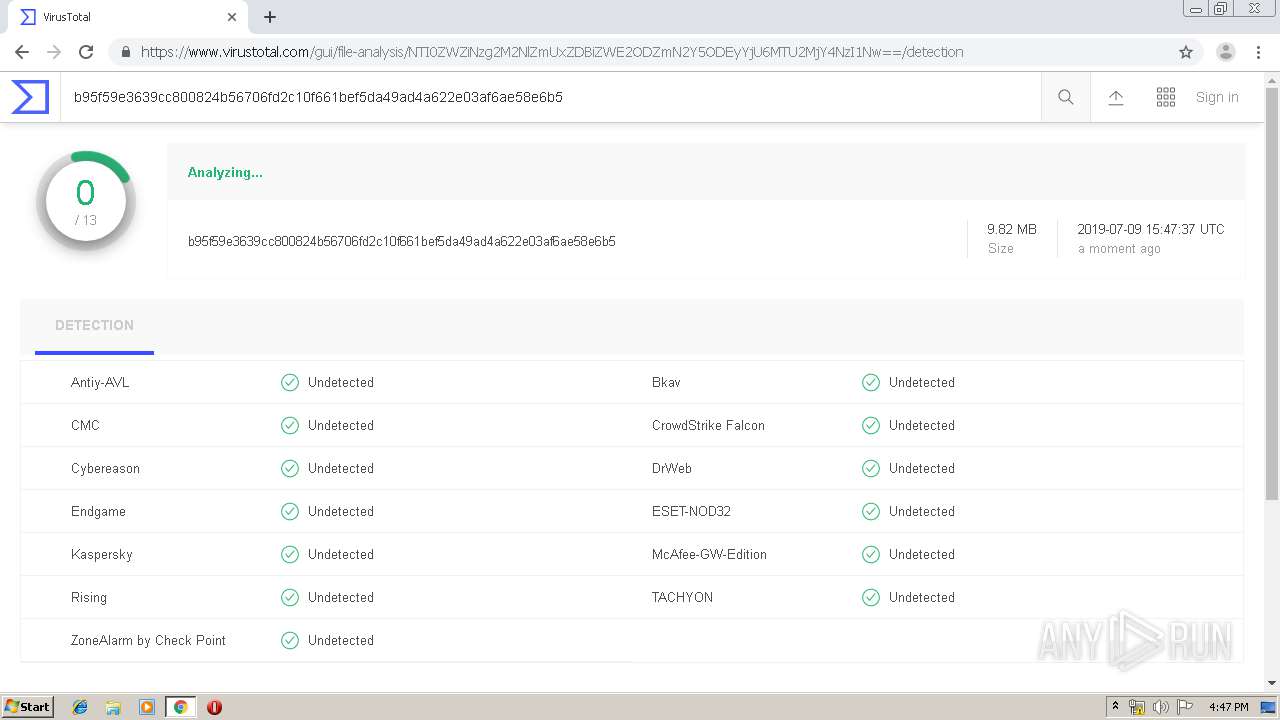1280x720 pixels.
Task: Click check icon beside ZoneAlarm by Check Point
Action: (290, 640)
